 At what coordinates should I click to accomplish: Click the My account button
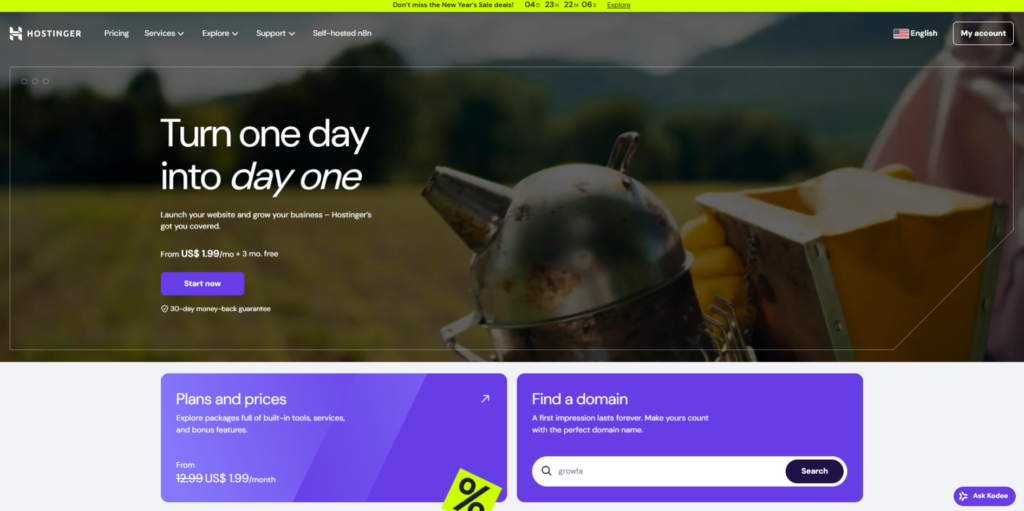click(983, 33)
